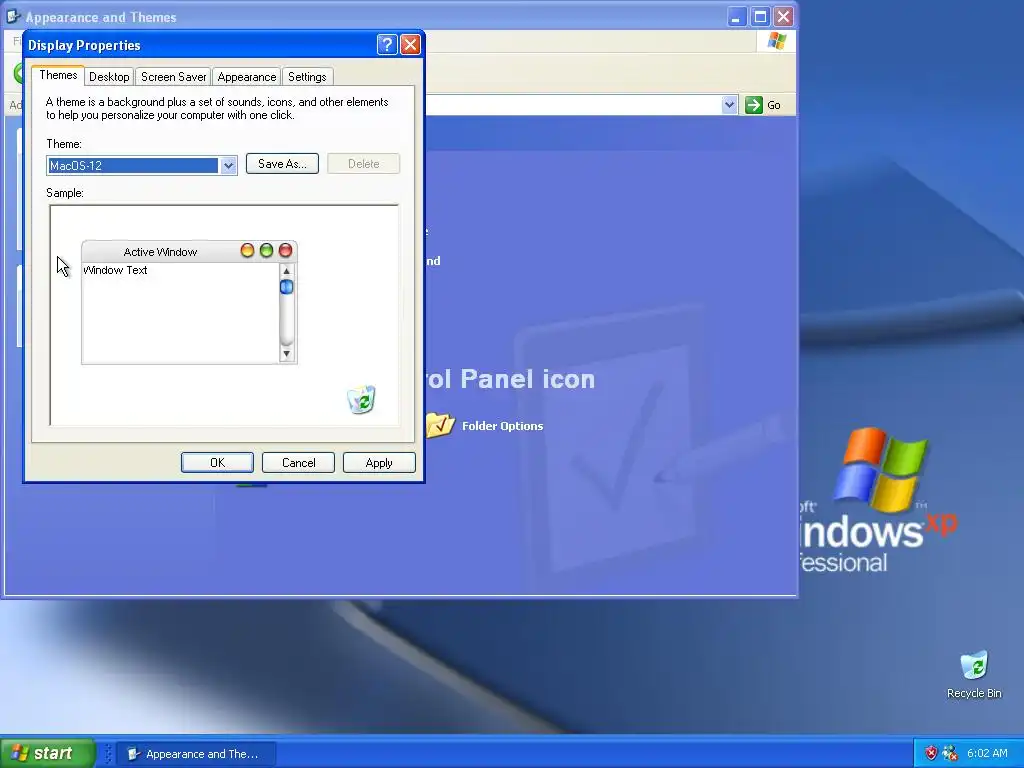The height and width of the screenshot is (768, 1024).
Task: Click the Themes tab
Action: 58,75
